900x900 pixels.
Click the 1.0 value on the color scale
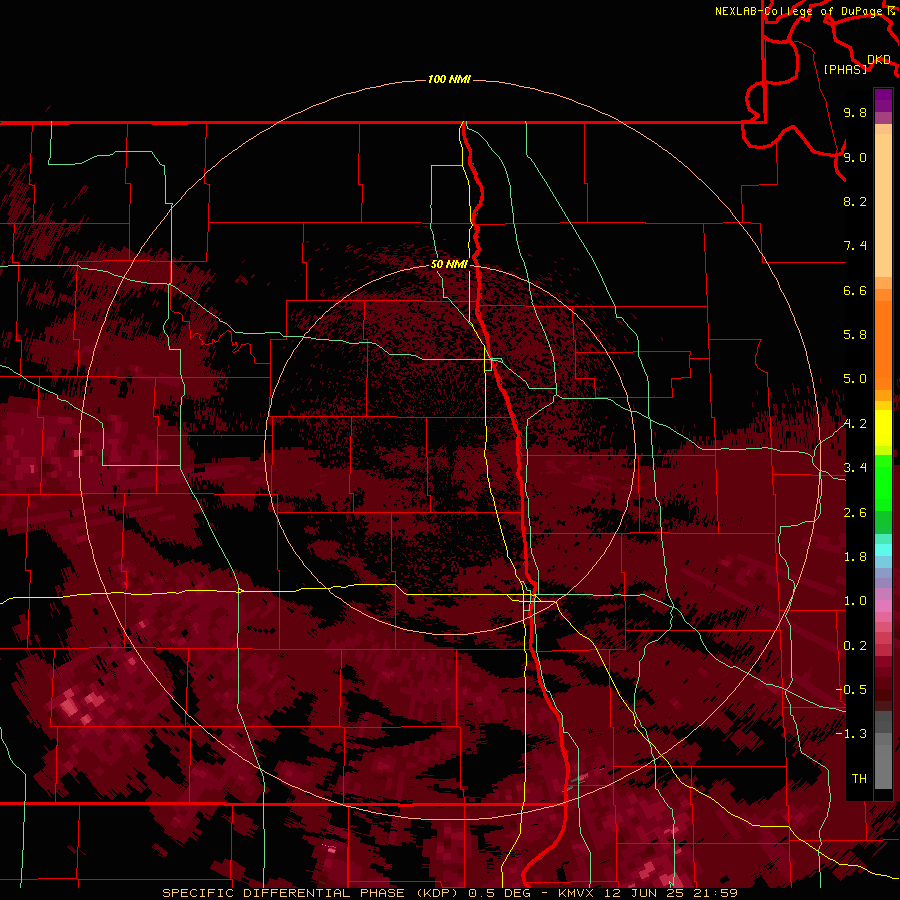point(855,601)
